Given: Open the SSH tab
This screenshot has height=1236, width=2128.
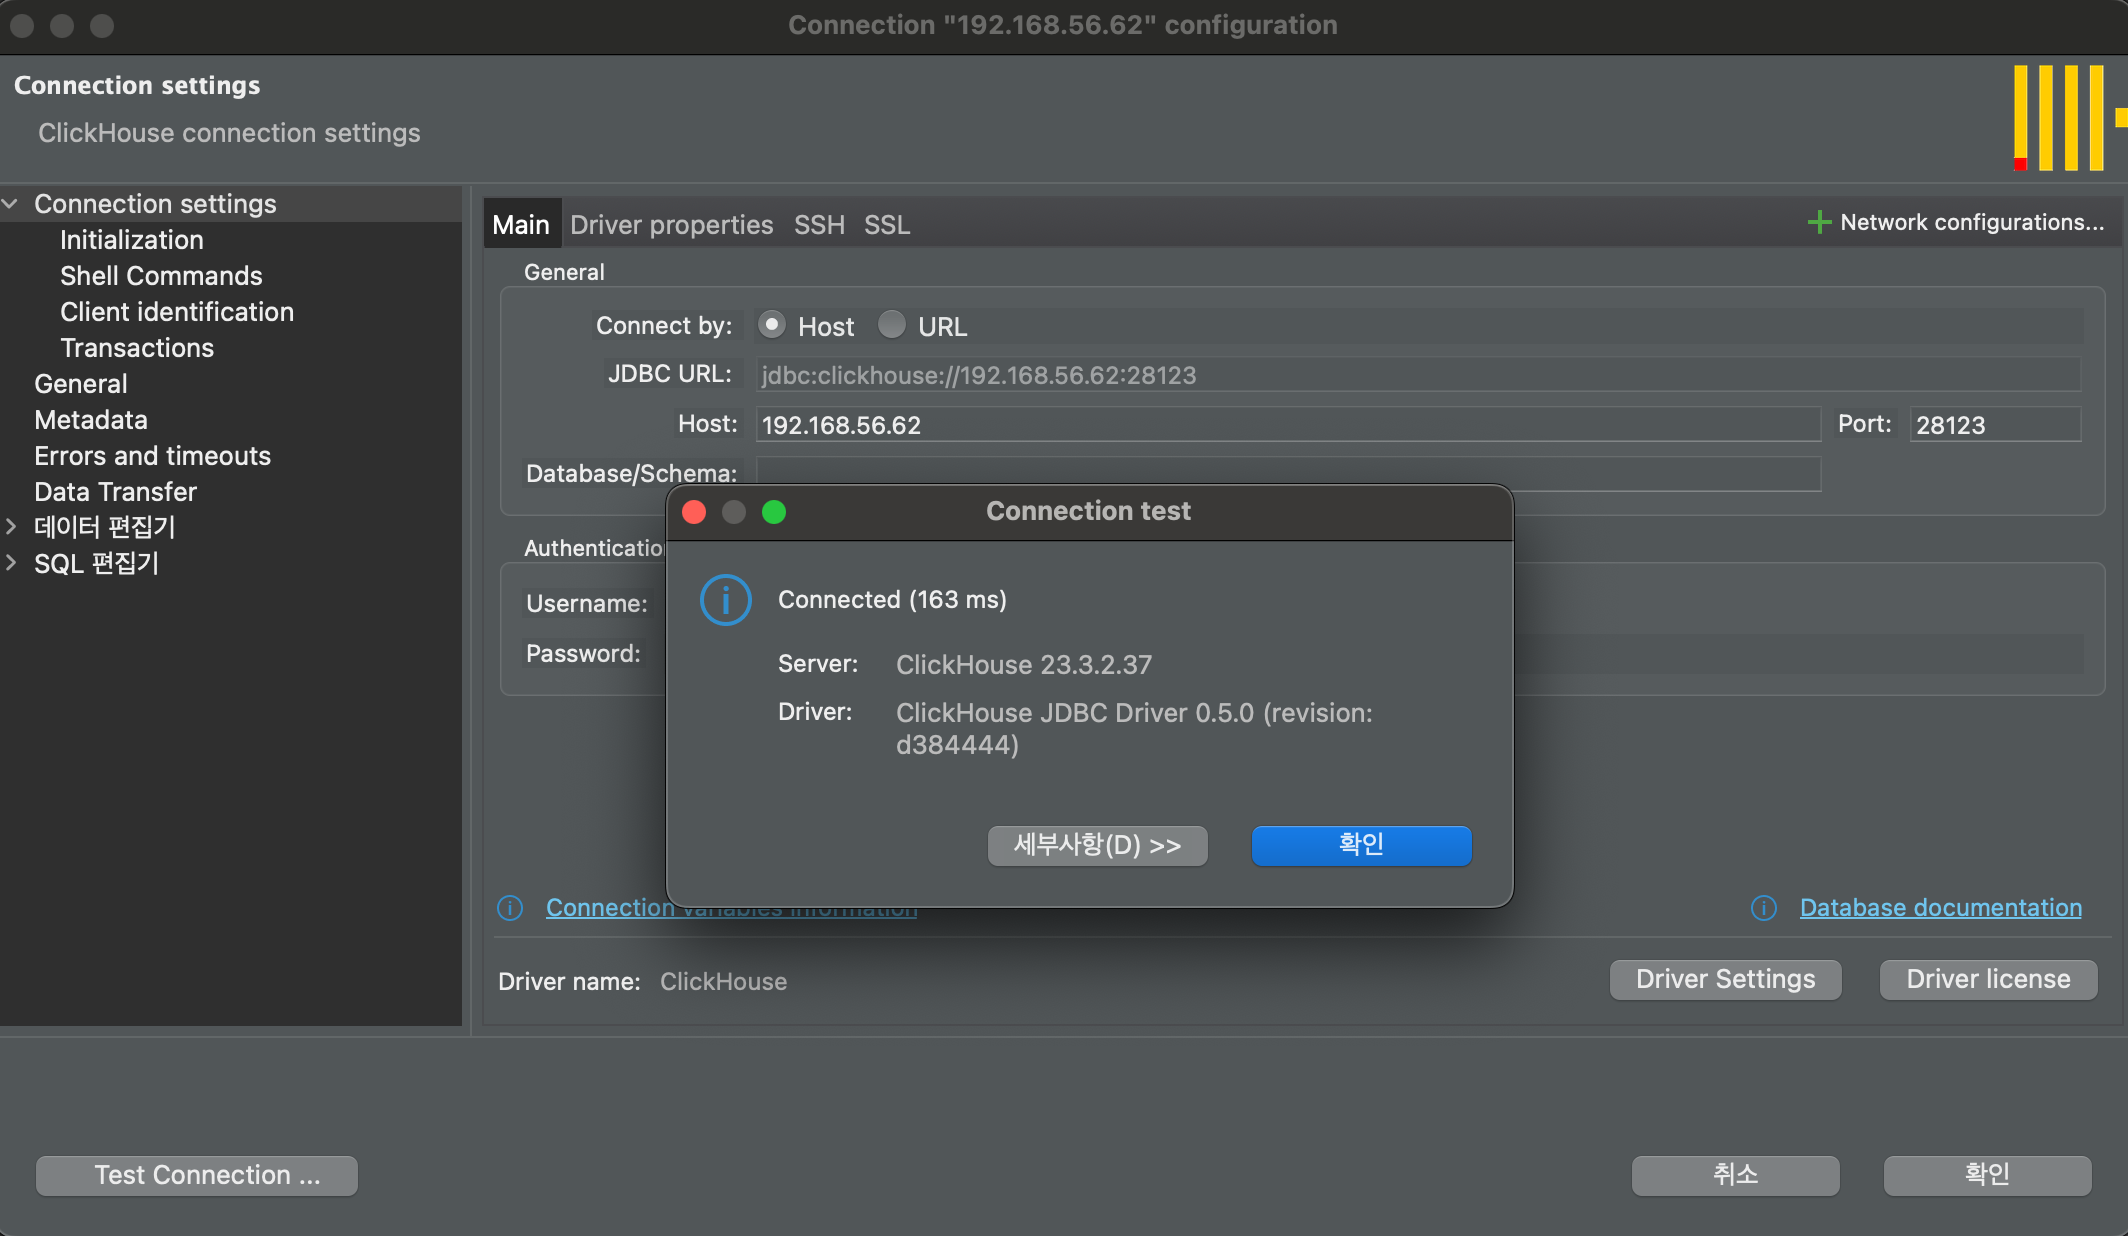Looking at the screenshot, I should 819,225.
